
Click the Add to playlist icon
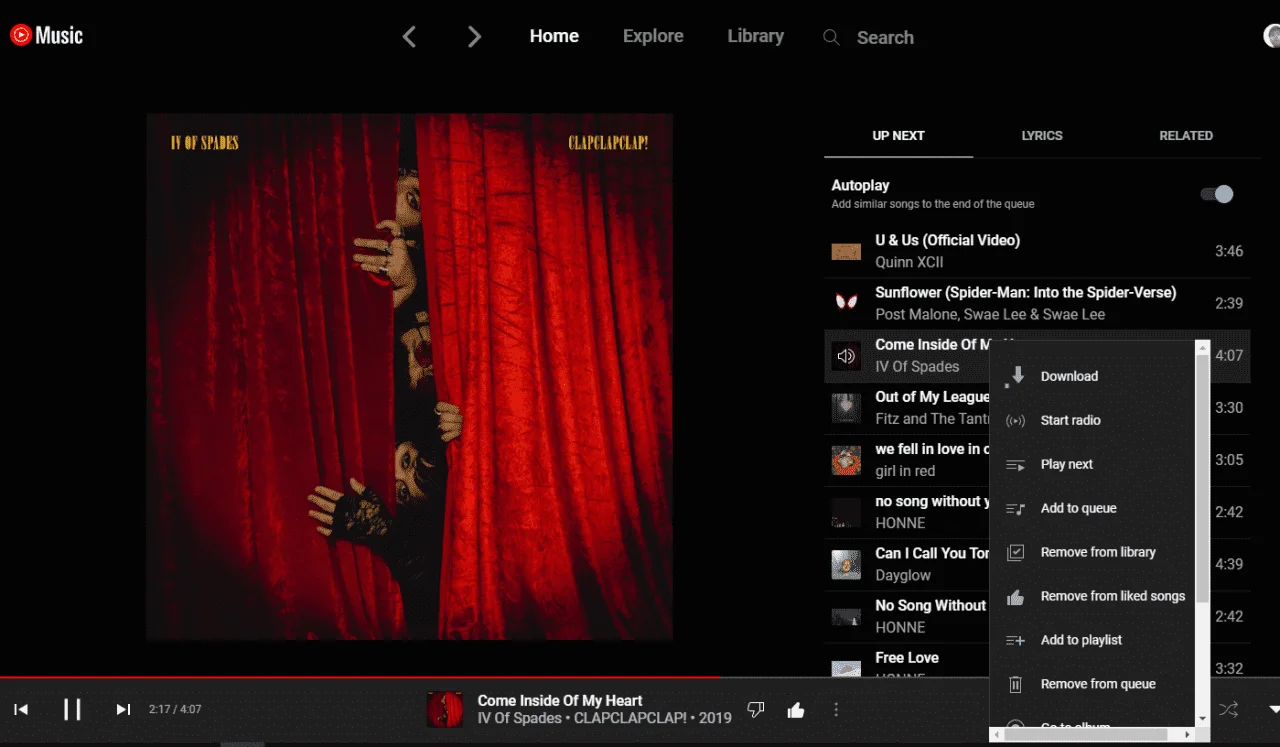[x=1016, y=640]
